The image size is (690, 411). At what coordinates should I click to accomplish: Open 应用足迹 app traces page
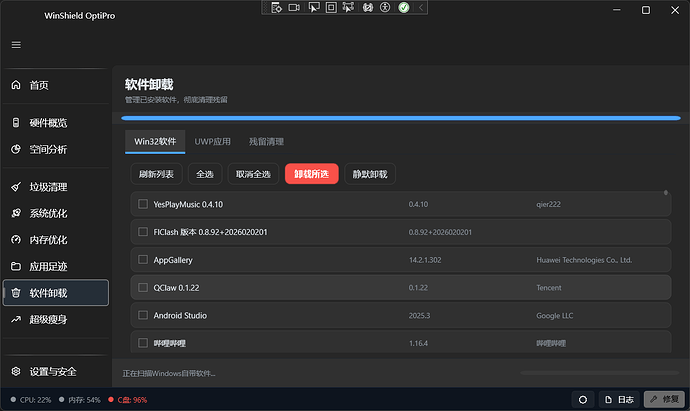(x=55, y=266)
